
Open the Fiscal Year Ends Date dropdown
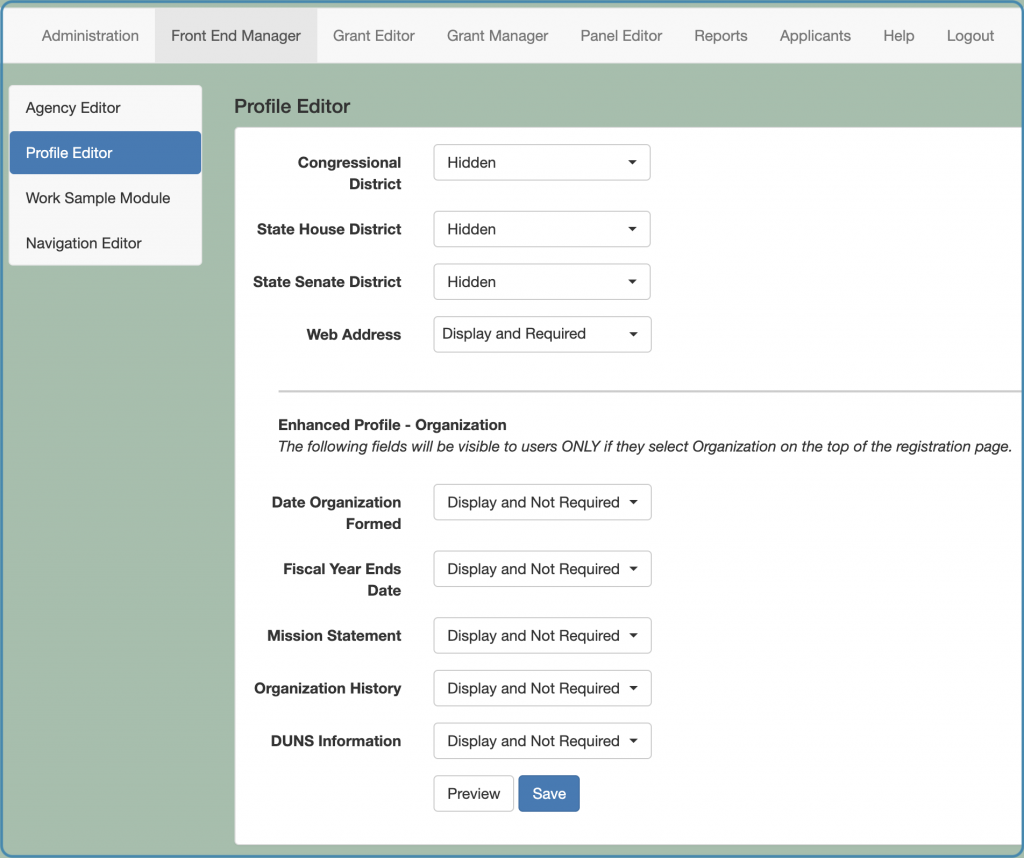coord(541,568)
